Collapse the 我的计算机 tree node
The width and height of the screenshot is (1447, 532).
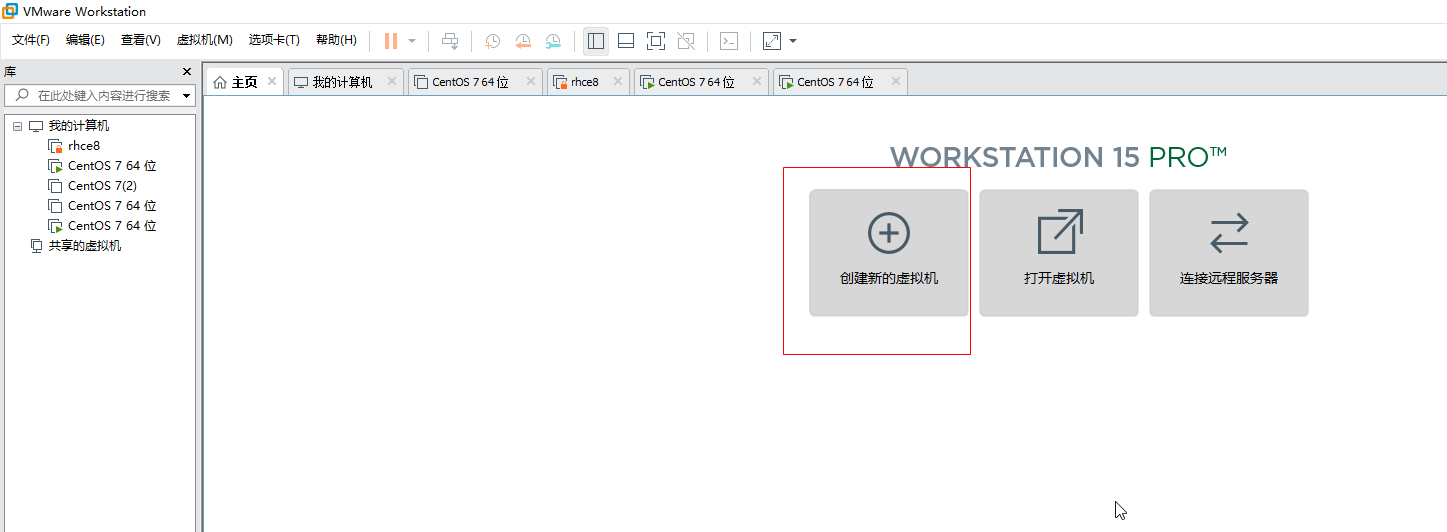[x=17, y=126]
